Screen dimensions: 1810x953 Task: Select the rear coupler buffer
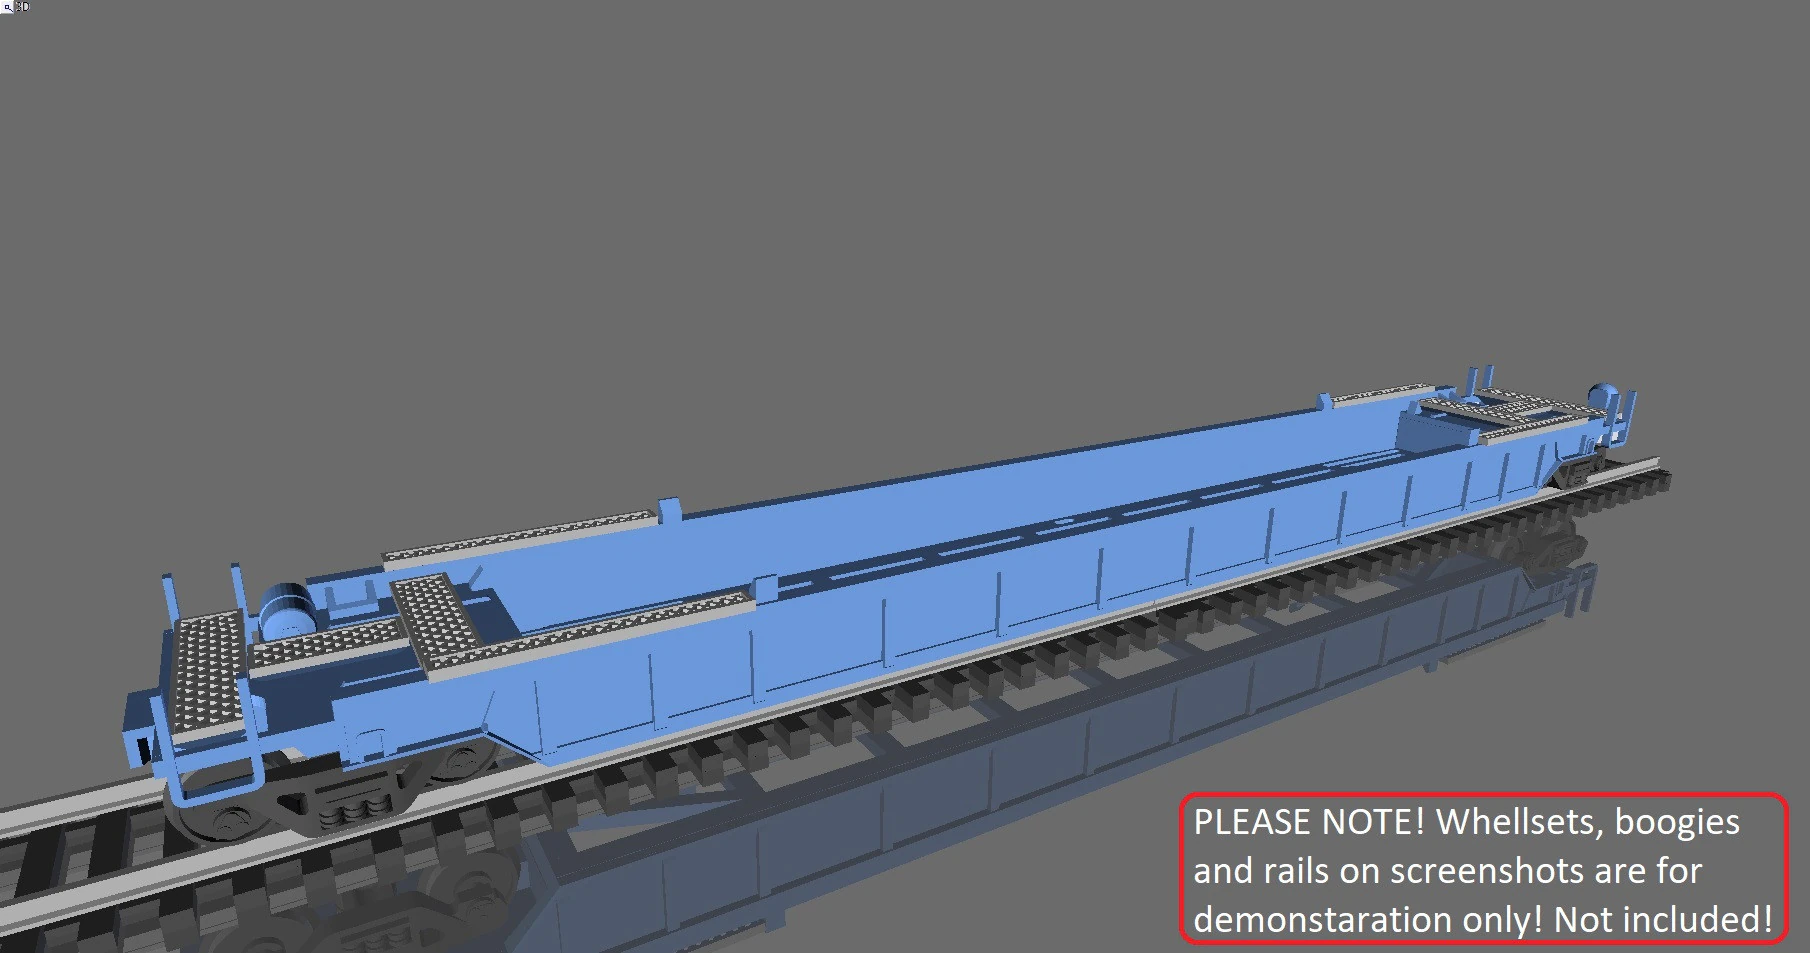coord(1600,395)
